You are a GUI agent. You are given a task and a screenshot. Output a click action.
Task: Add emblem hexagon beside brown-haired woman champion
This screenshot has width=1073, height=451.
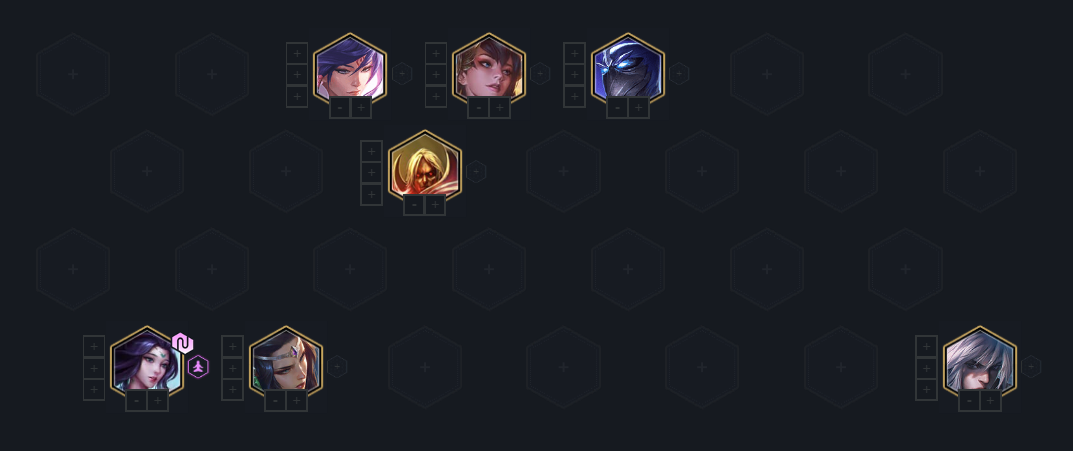coord(540,73)
